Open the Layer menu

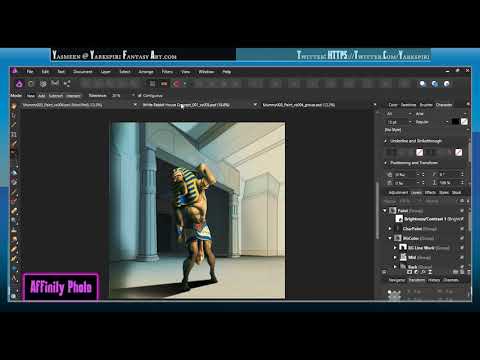[x=105, y=72]
